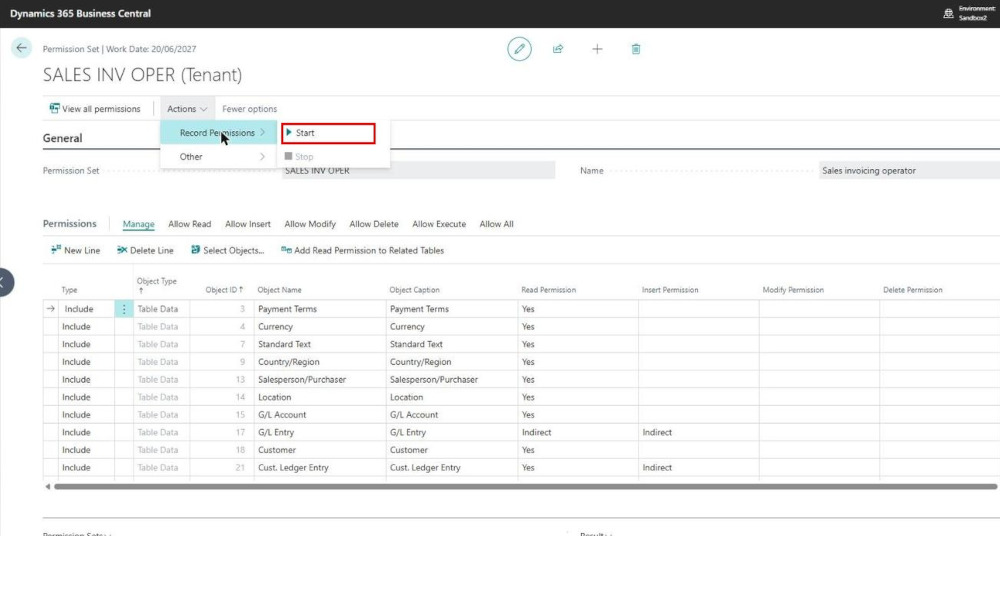Viewport: 1000px width, 600px height.
Task: Click Read Permission column header
Action: pyautogui.click(x=548, y=290)
